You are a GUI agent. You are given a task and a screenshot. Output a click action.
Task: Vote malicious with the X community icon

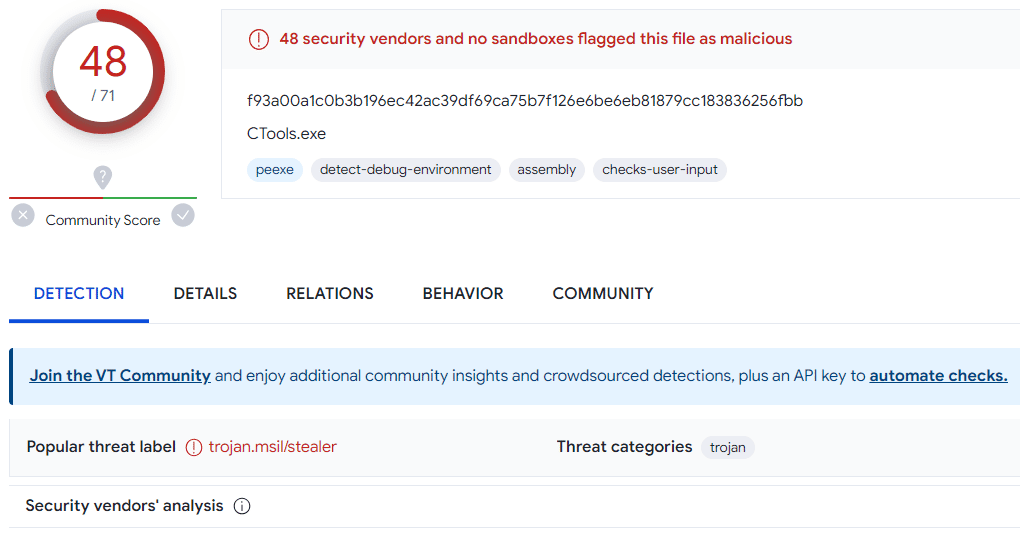tap(23, 215)
